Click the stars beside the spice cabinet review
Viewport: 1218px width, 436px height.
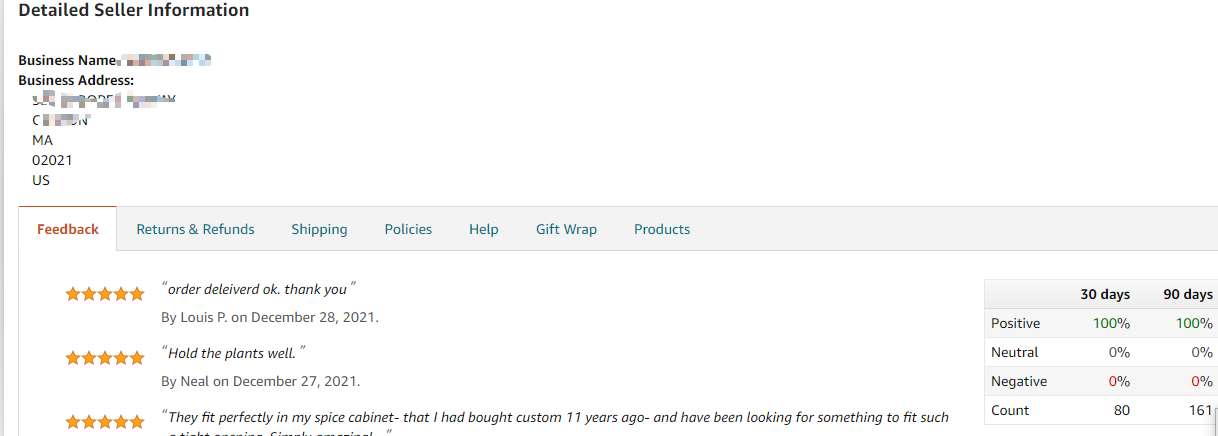[104, 421]
